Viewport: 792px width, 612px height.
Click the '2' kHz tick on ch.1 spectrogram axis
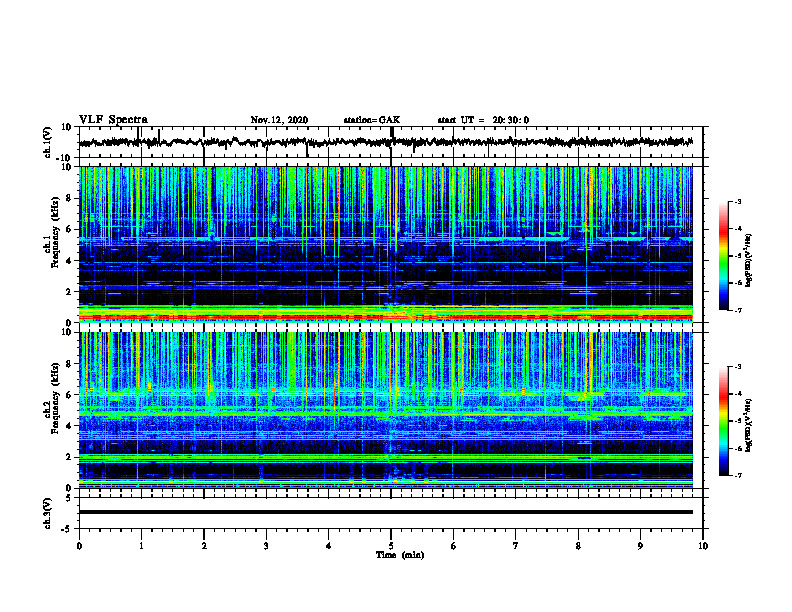coord(70,292)
